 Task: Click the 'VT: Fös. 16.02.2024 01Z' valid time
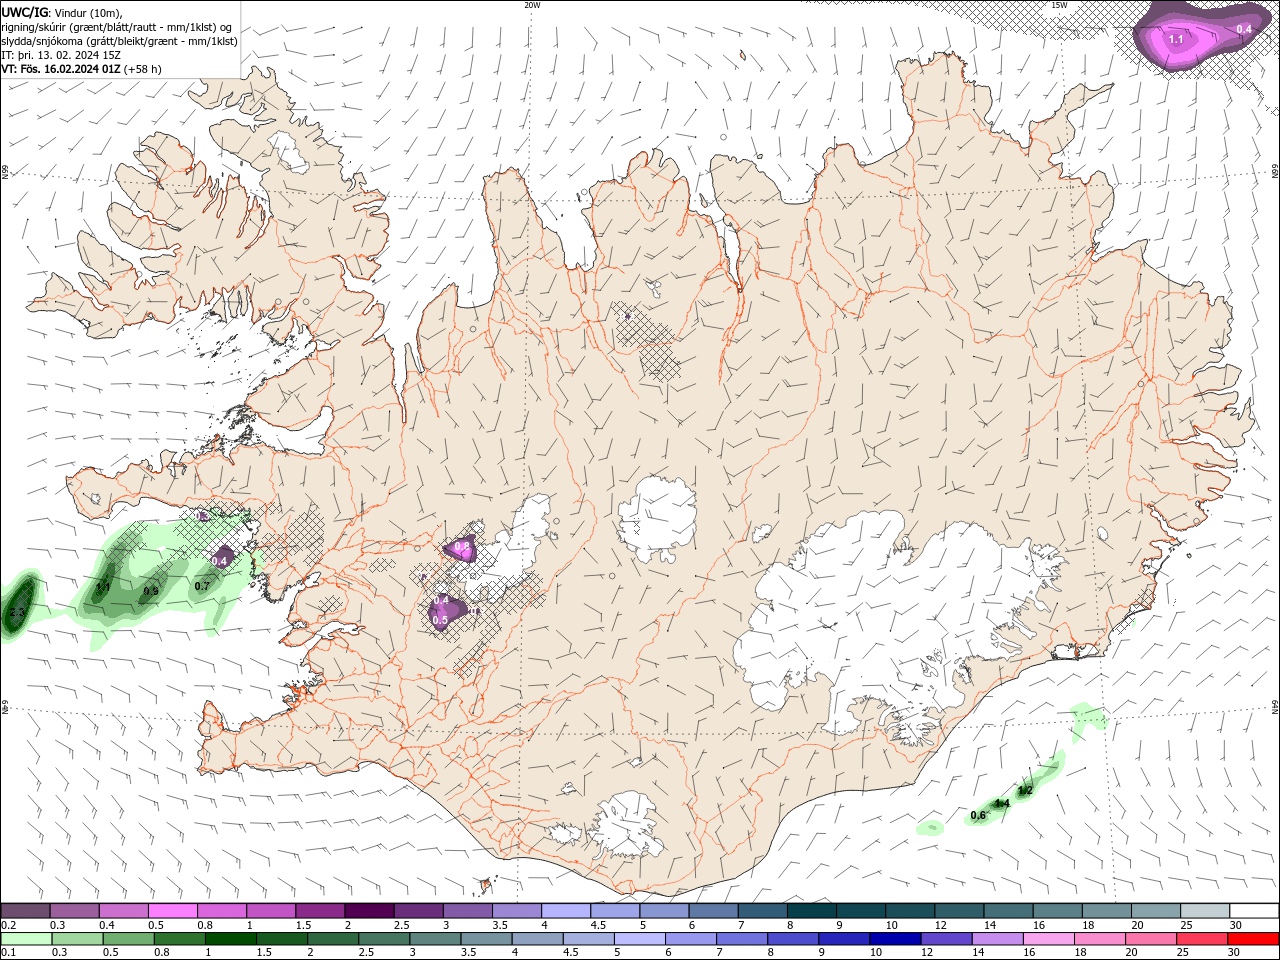point(61,69)
